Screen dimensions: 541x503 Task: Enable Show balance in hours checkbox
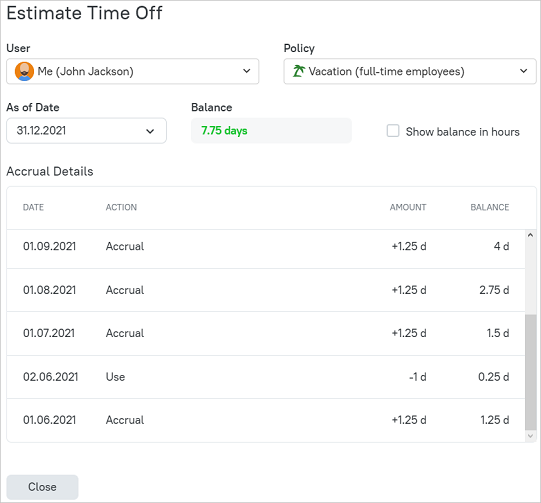(393, 131)
